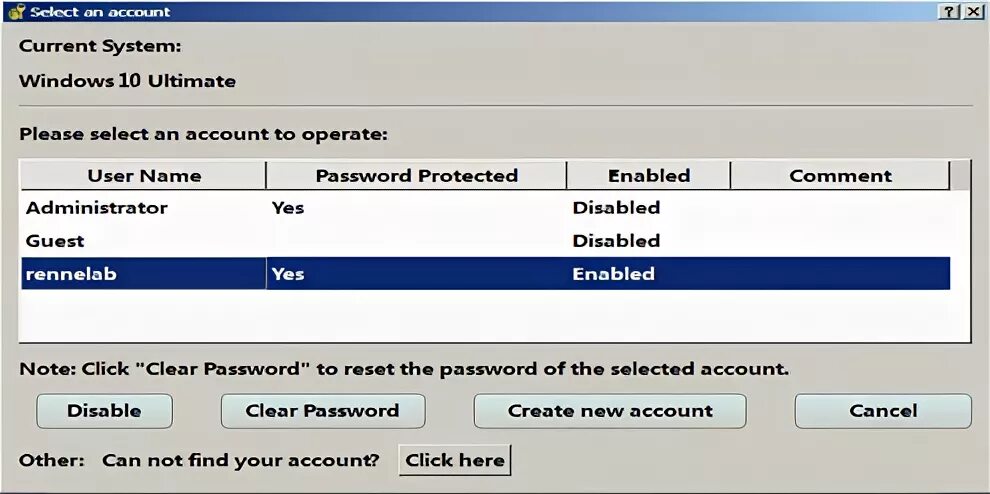Click the question mark help button
This screenshot has width=990, height=494.
pos(948,12)
